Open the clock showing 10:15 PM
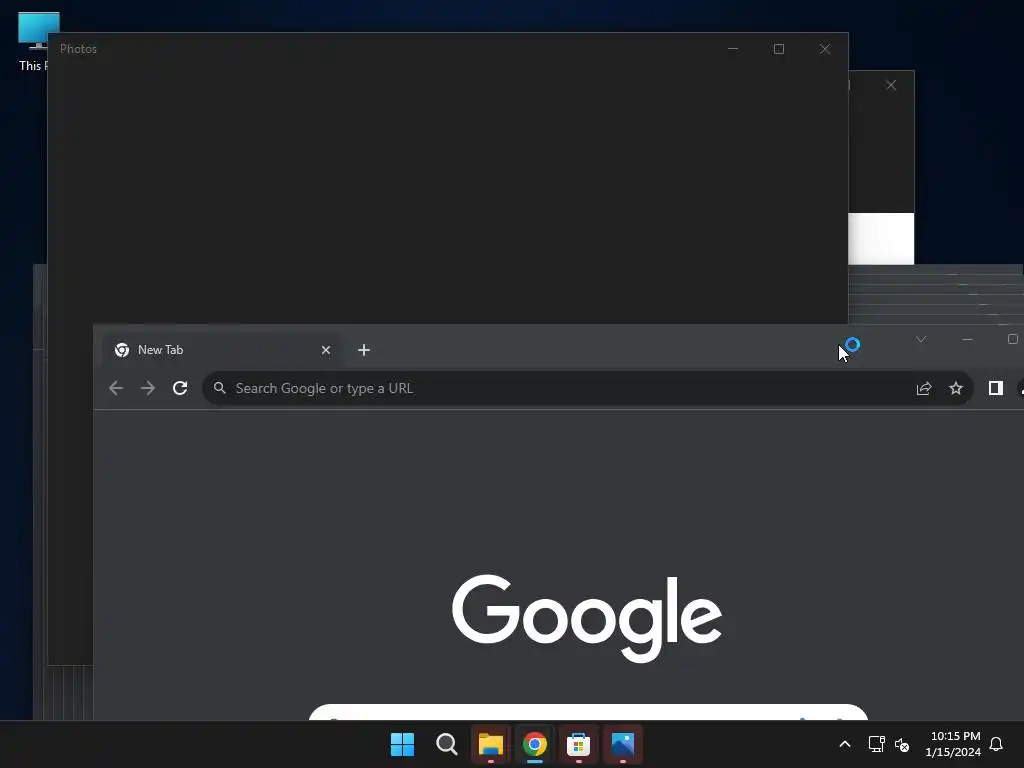1024x768 pixels. 953,744
